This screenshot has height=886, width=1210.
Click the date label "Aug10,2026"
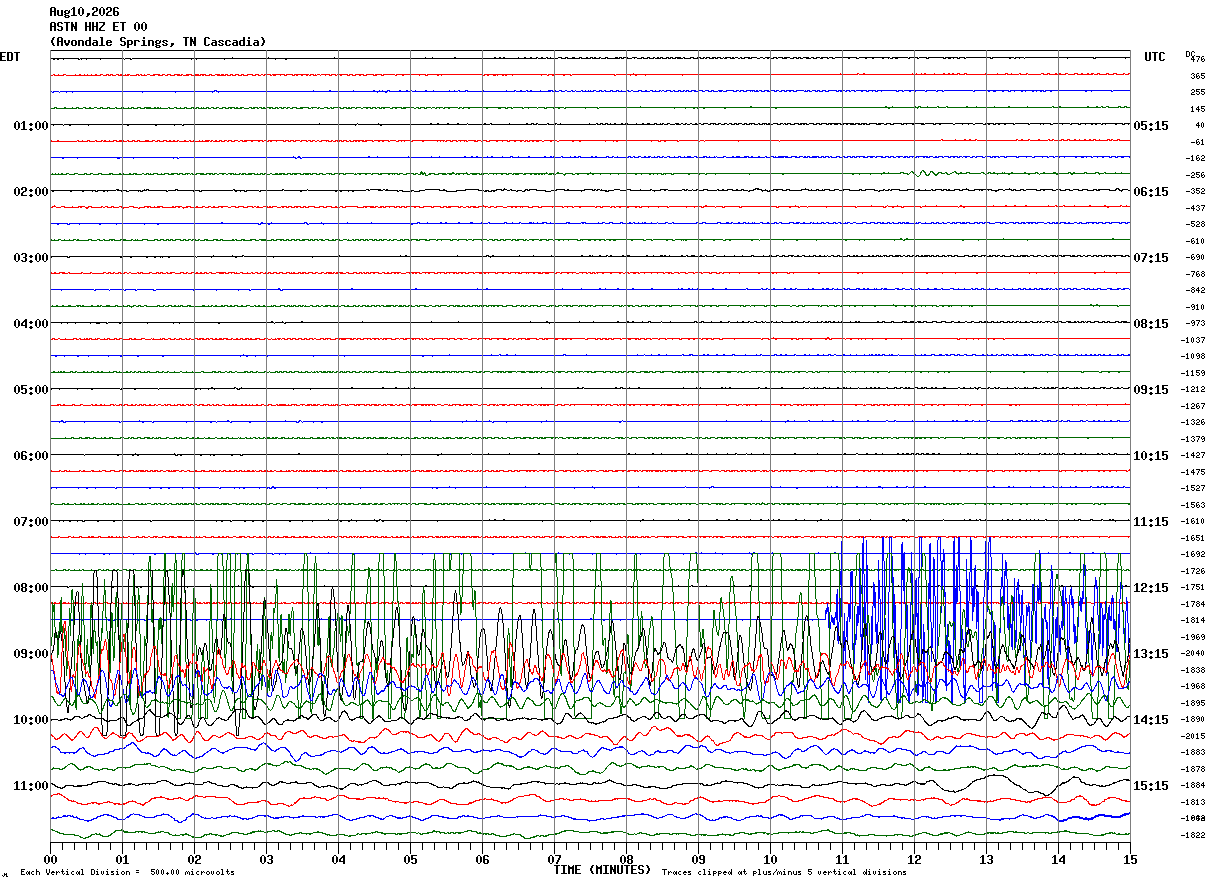[84, 12]
